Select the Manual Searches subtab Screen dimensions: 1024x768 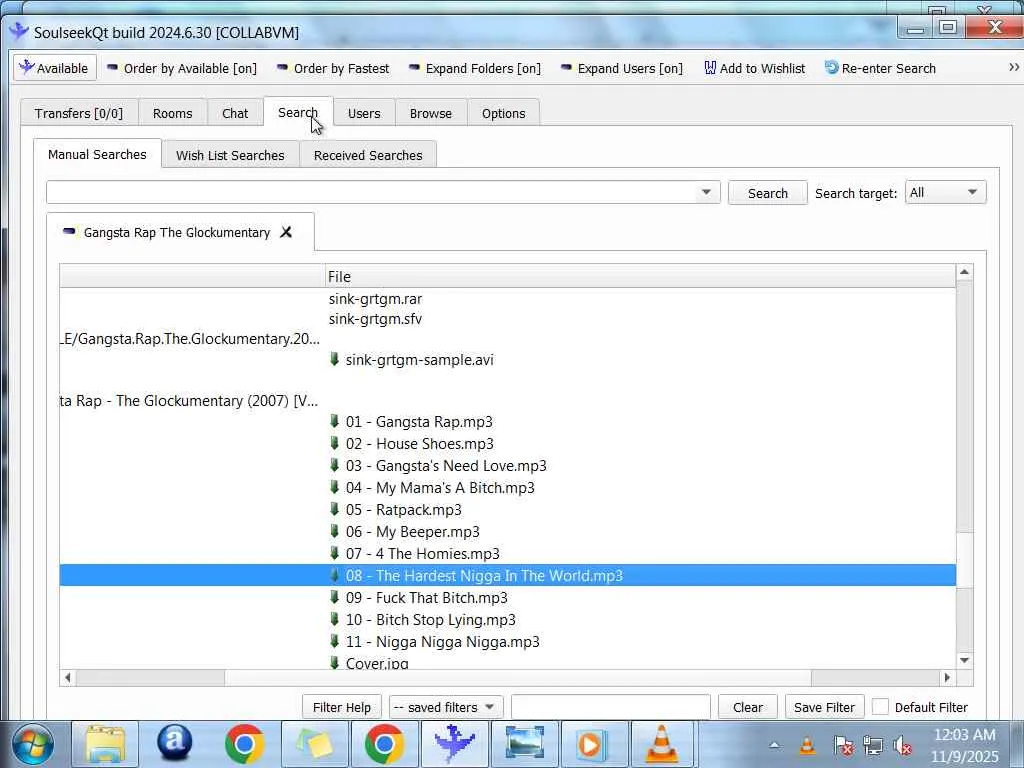[x=97, y=154]
